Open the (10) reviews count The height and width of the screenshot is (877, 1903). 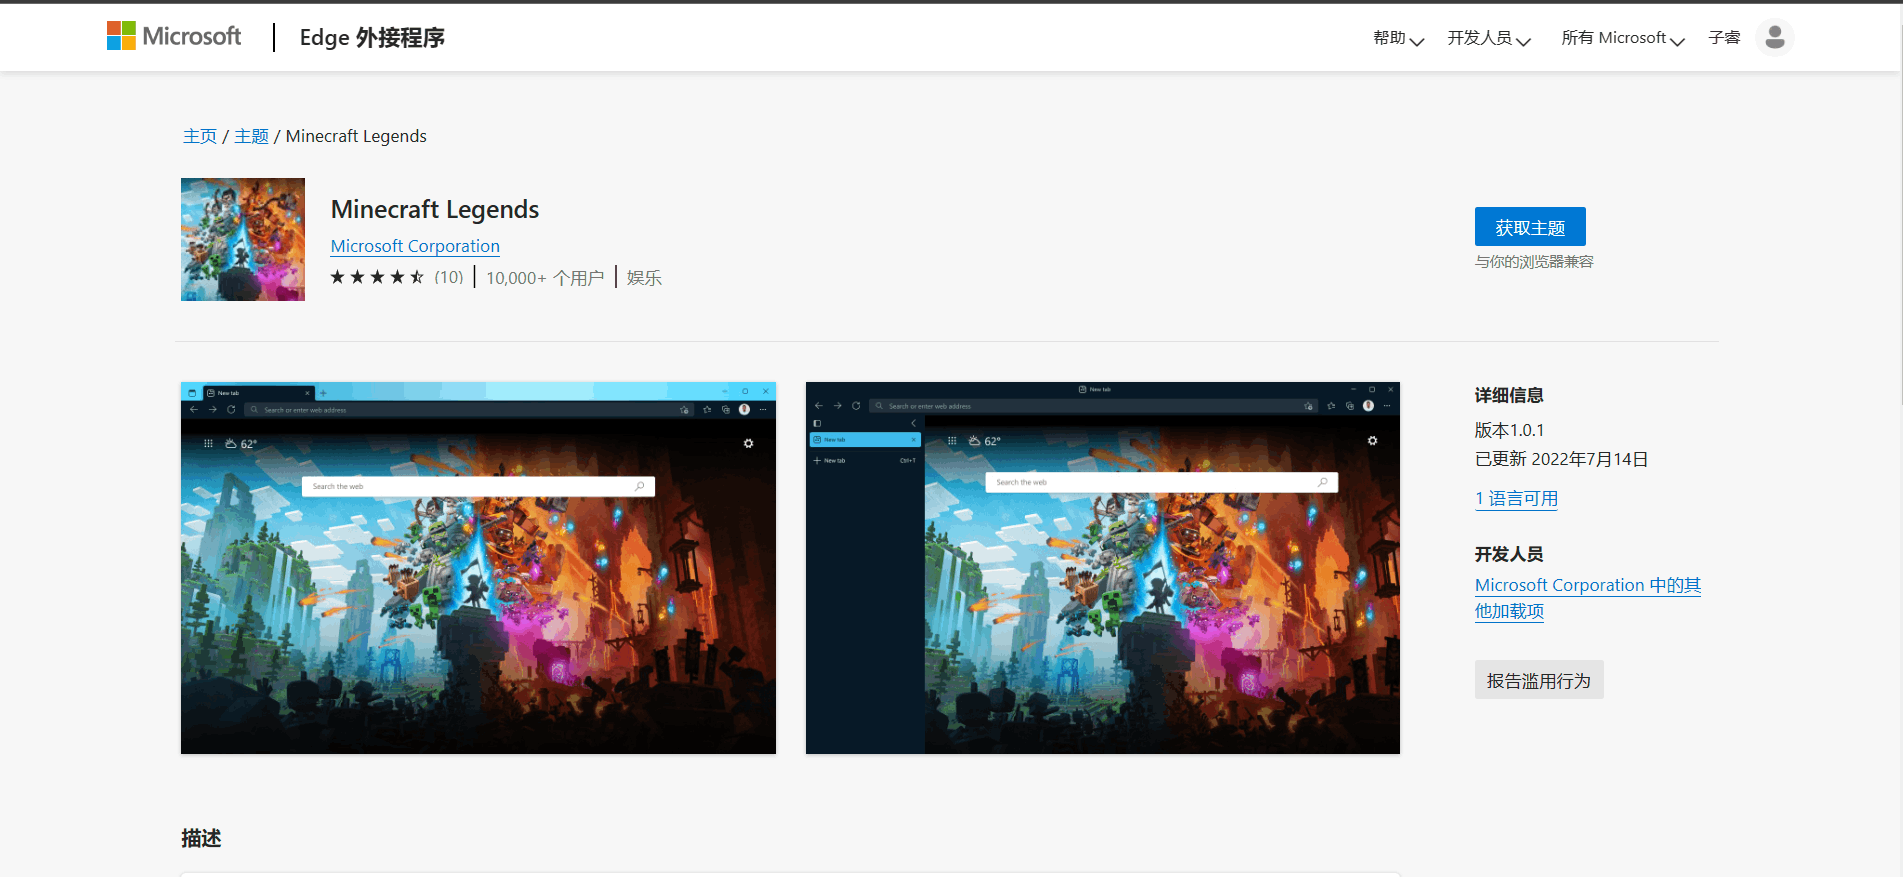449,277
